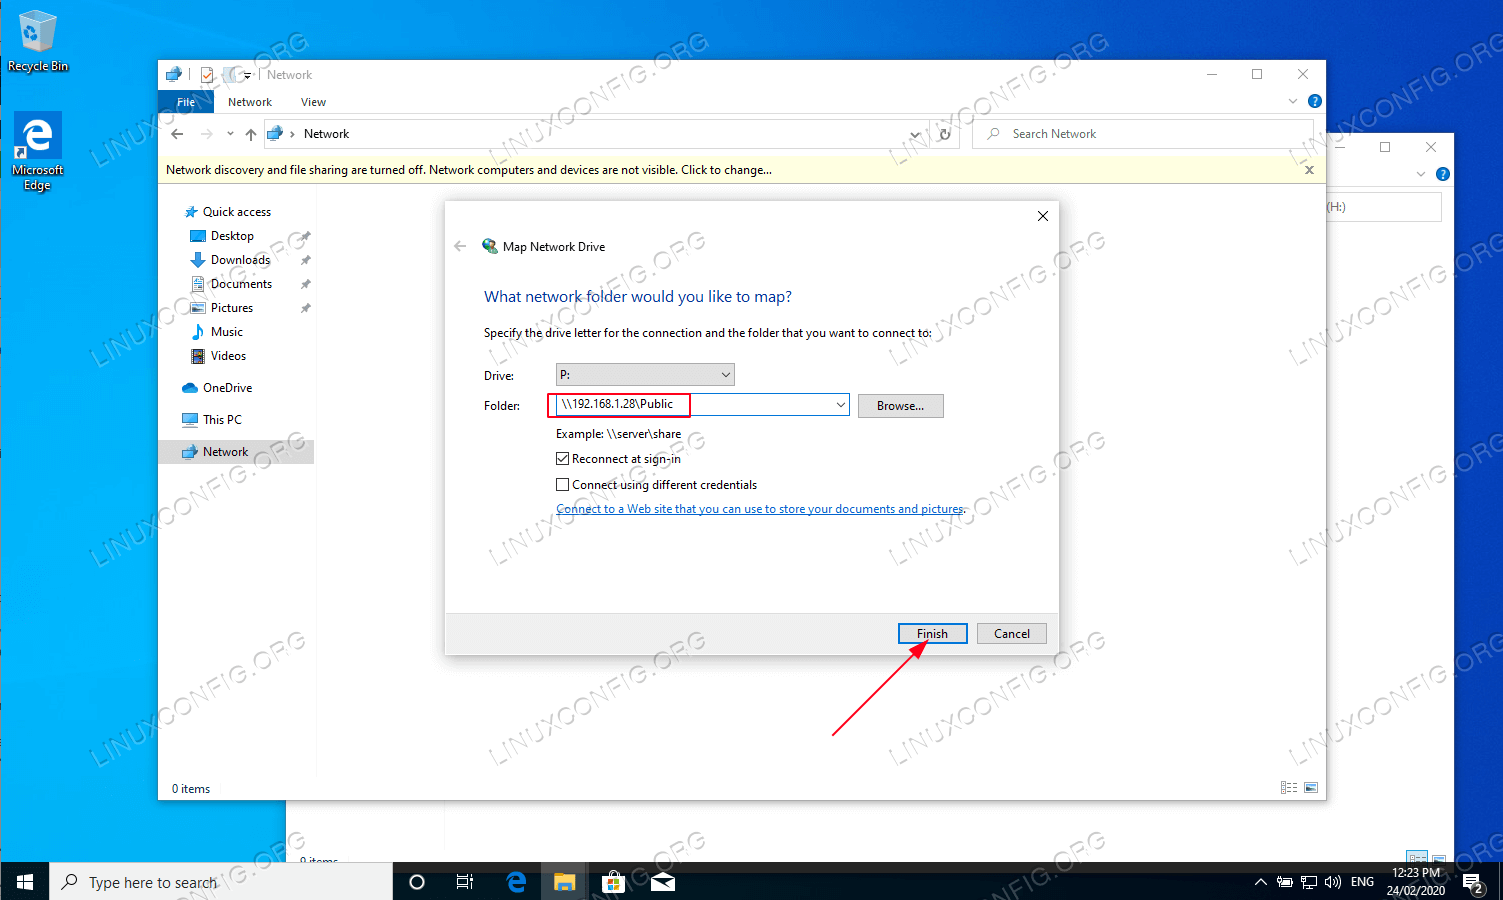The width and height of the screenshot is (1503, 900).
Task: Open the Network ribbon tab
Action: [250, 102]
